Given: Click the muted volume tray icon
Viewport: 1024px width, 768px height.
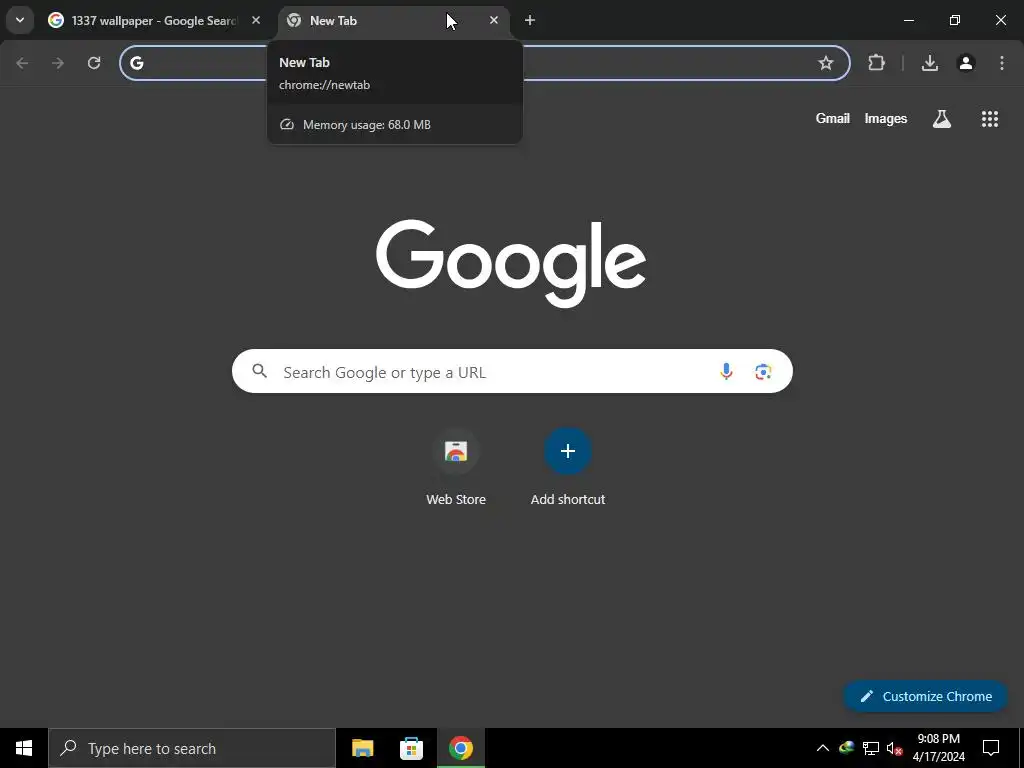Looking at the screenshot, I should click(895, 748).
